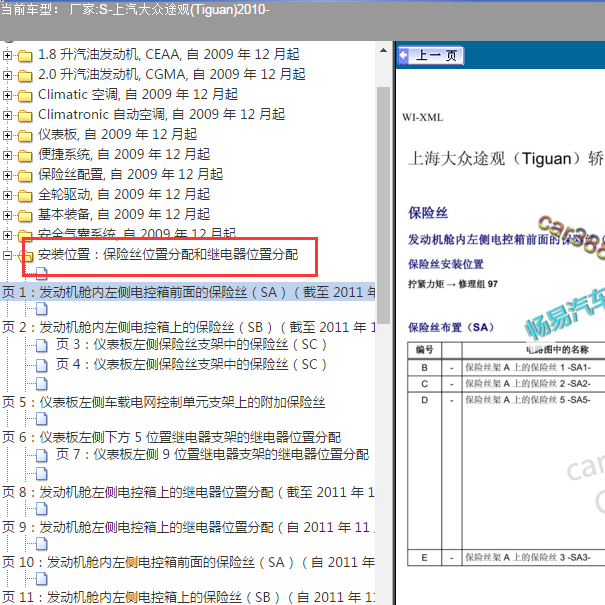Click document icon beside 页 3 entry
This screenshot has width=605, height=605.
pos(42,345)
